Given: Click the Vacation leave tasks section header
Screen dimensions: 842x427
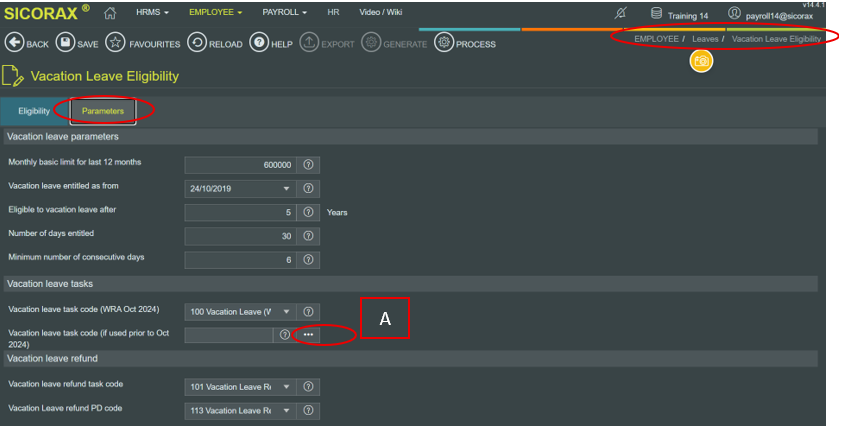Looking at the screenshot, I should click(x=411, y=284).
